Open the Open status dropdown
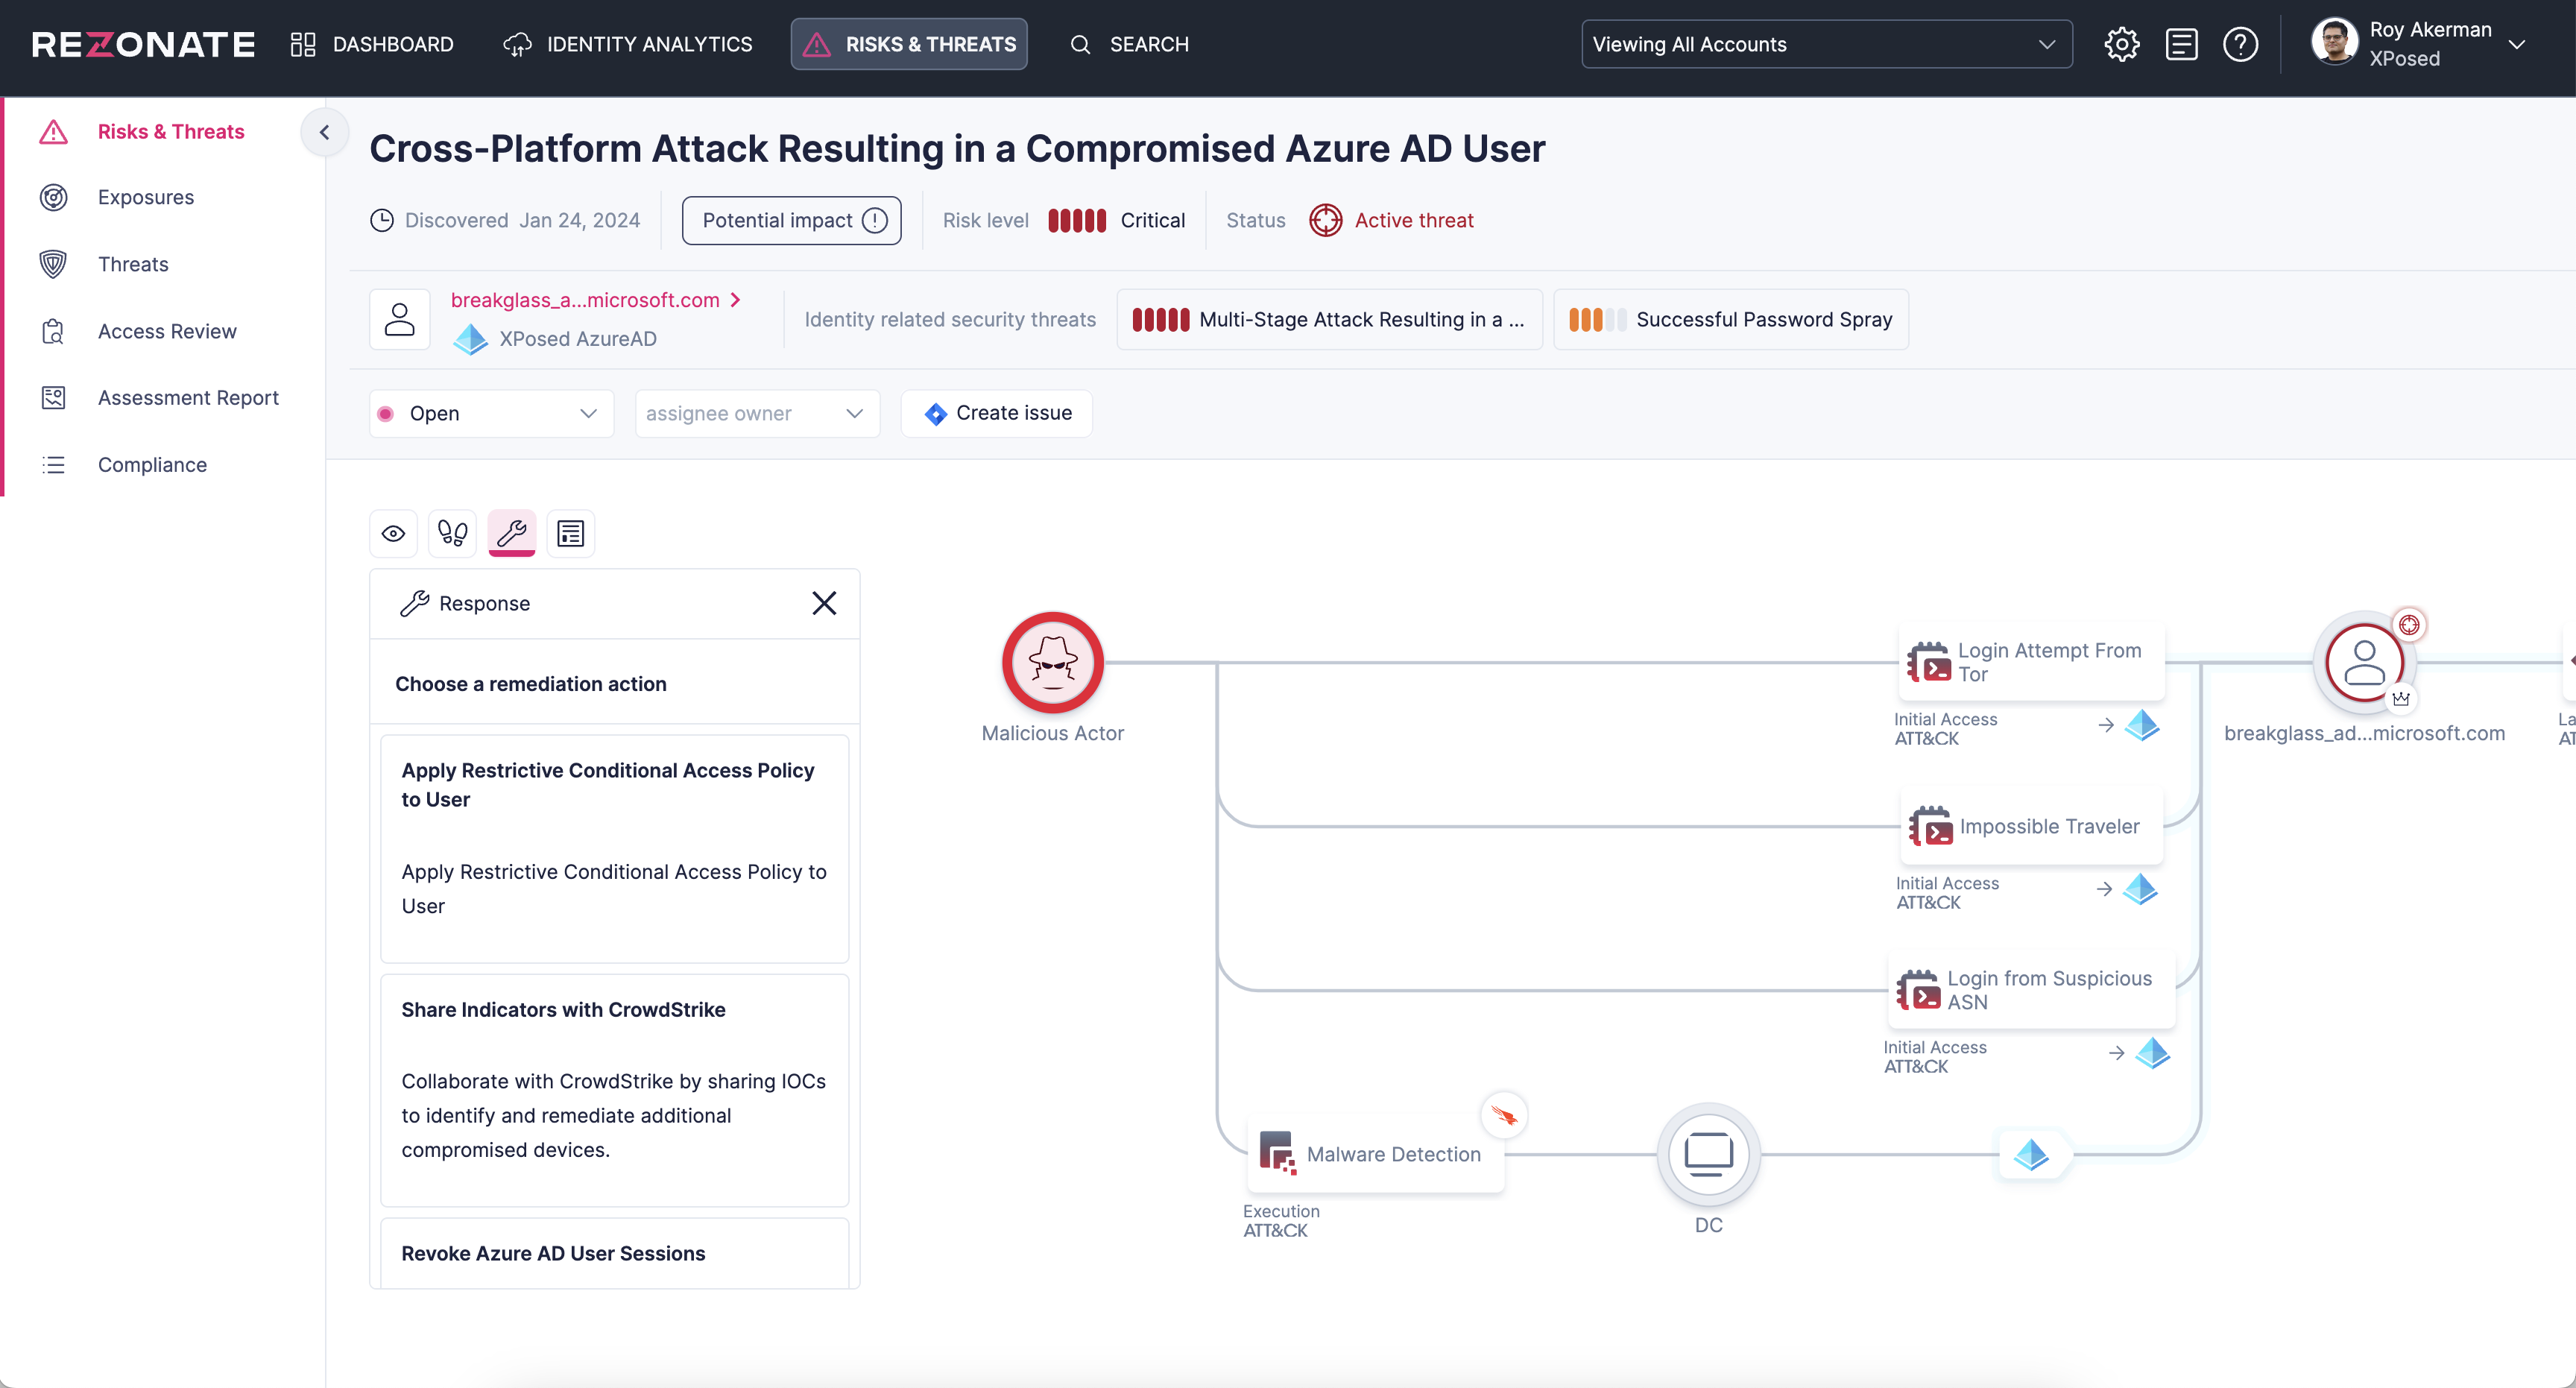2576x1388 pixels. pyautogui.click(x=489, y=413)
